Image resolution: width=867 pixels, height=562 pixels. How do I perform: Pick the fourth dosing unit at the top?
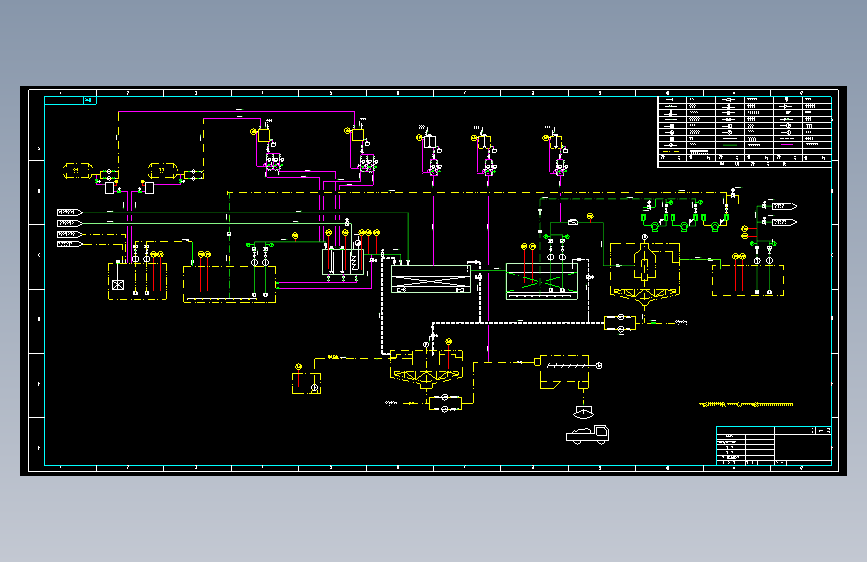coord(484,151)
